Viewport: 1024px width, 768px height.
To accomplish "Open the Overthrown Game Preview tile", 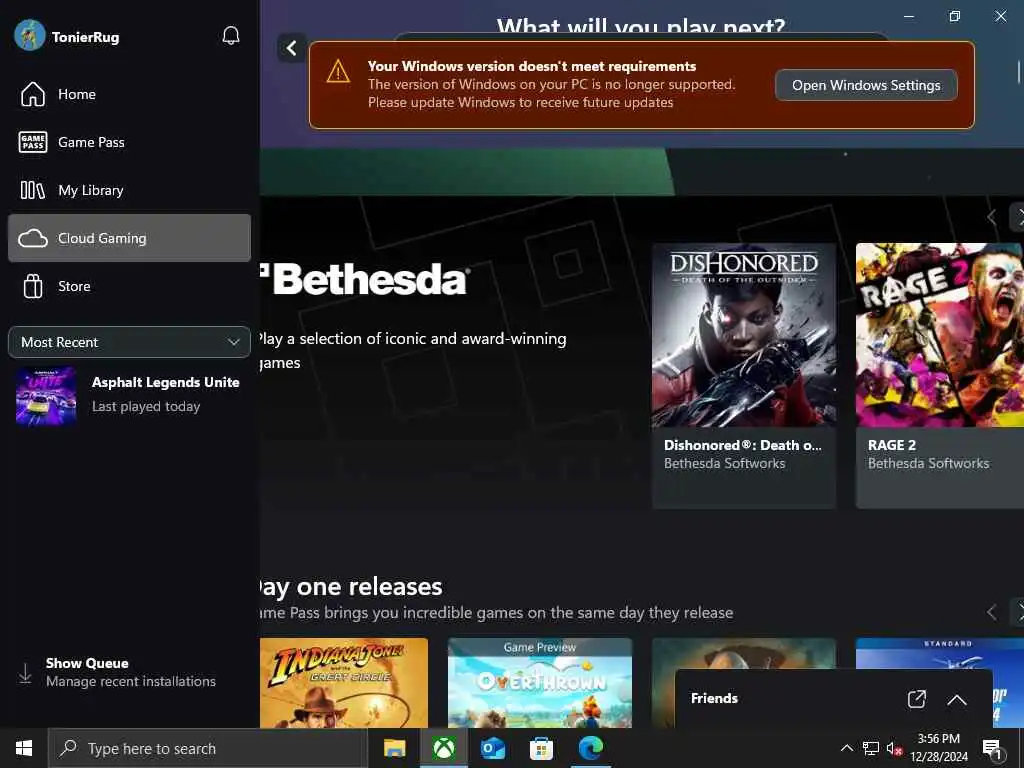I will click(x=540, y=682).
